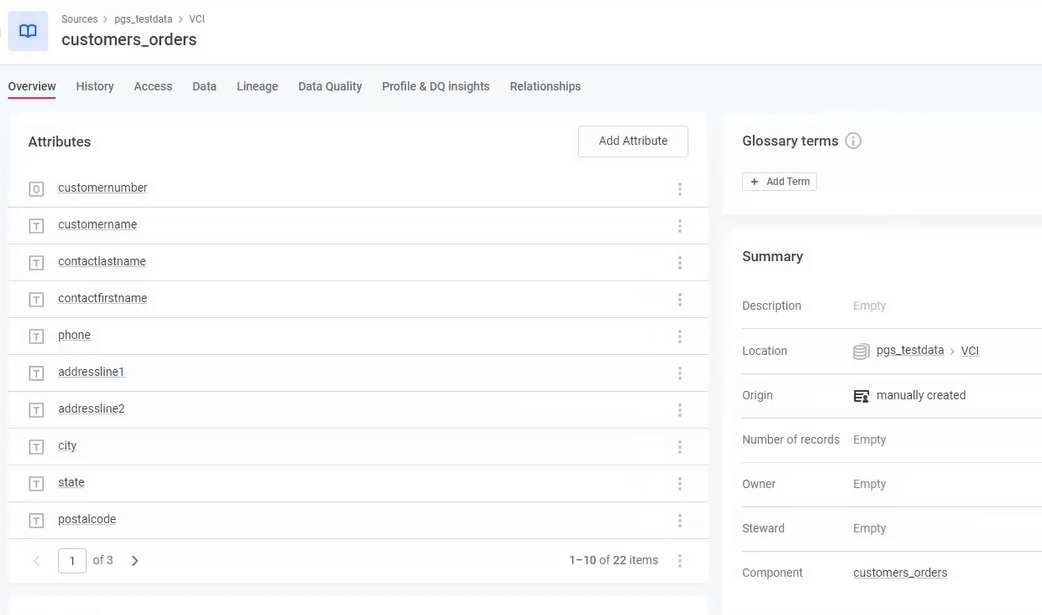Click the catalog book icon beside customers_orders
Image resolution: width=1042 pixels, height=615 pixels.
coord(28,31)
